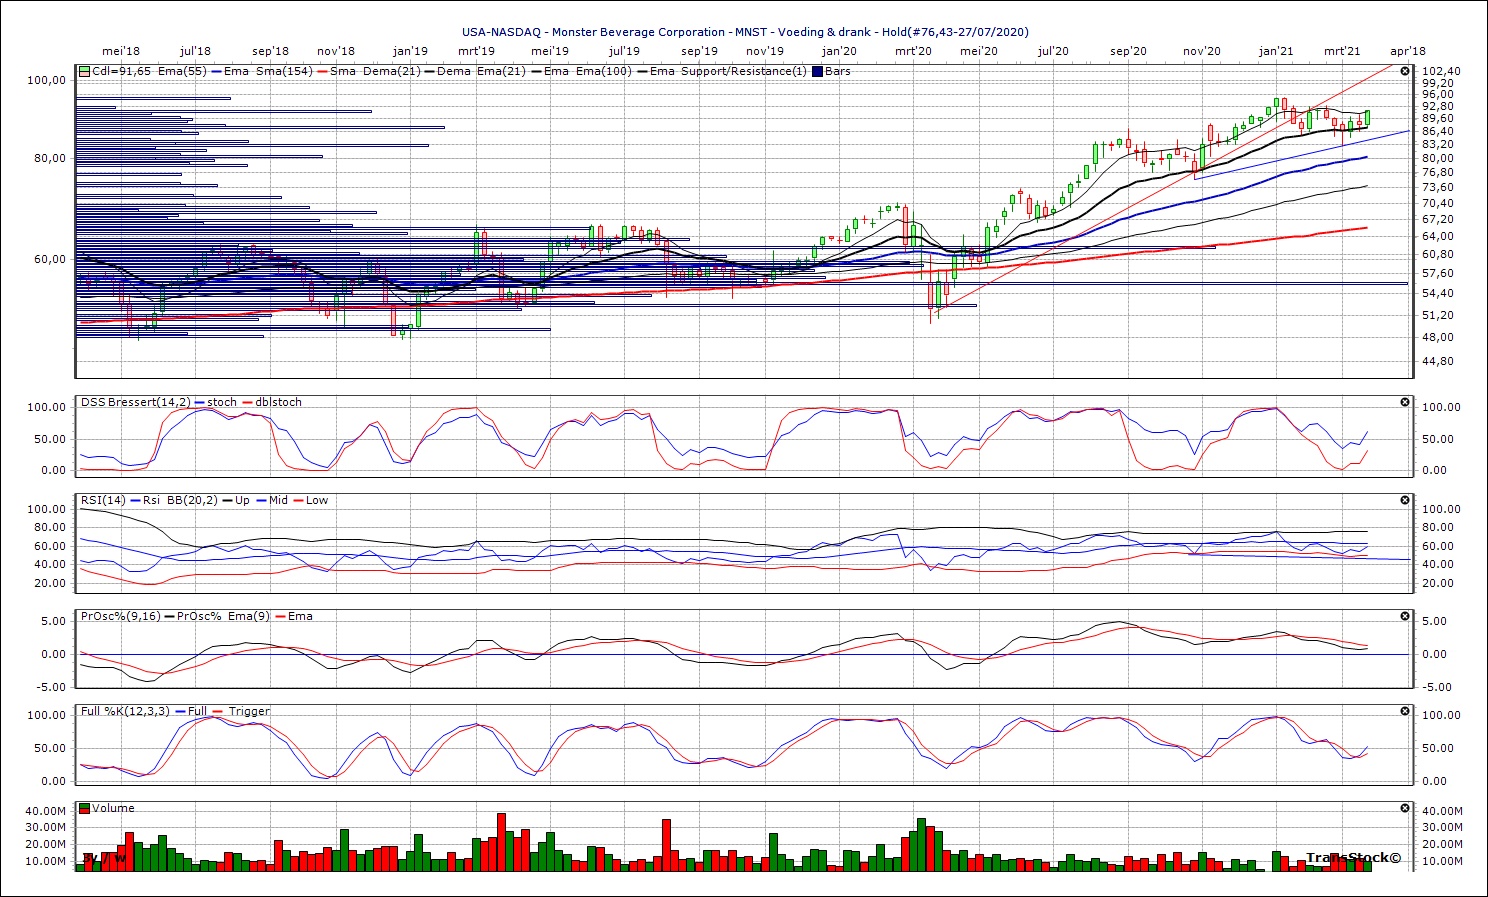Click the jul'20 date label on time axis

click(1053, 51)
